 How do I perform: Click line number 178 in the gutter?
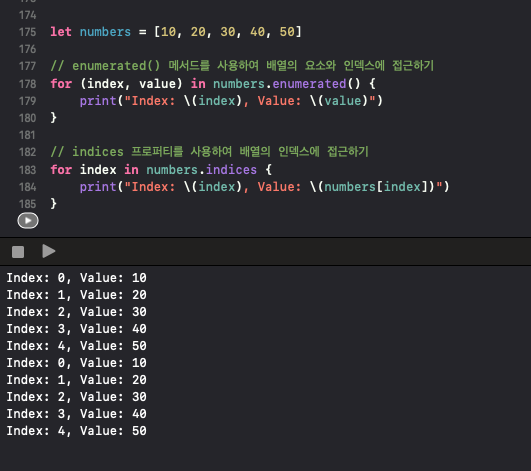coord(27,84)
